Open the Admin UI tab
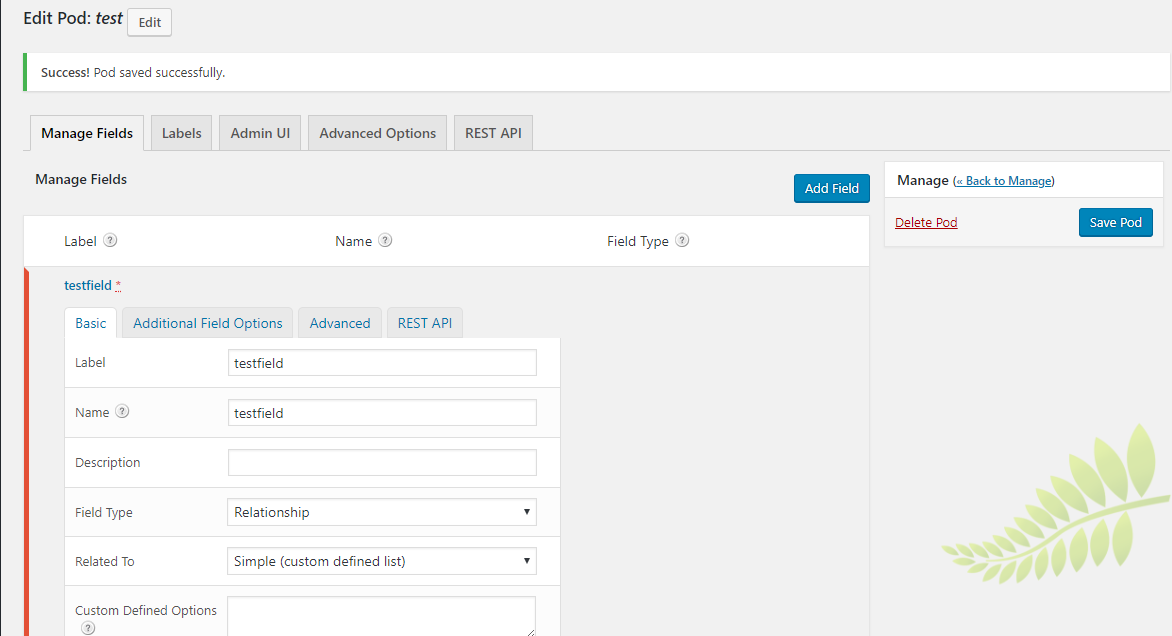Screen dimensions: 1172x636 (x=259, y=132)
